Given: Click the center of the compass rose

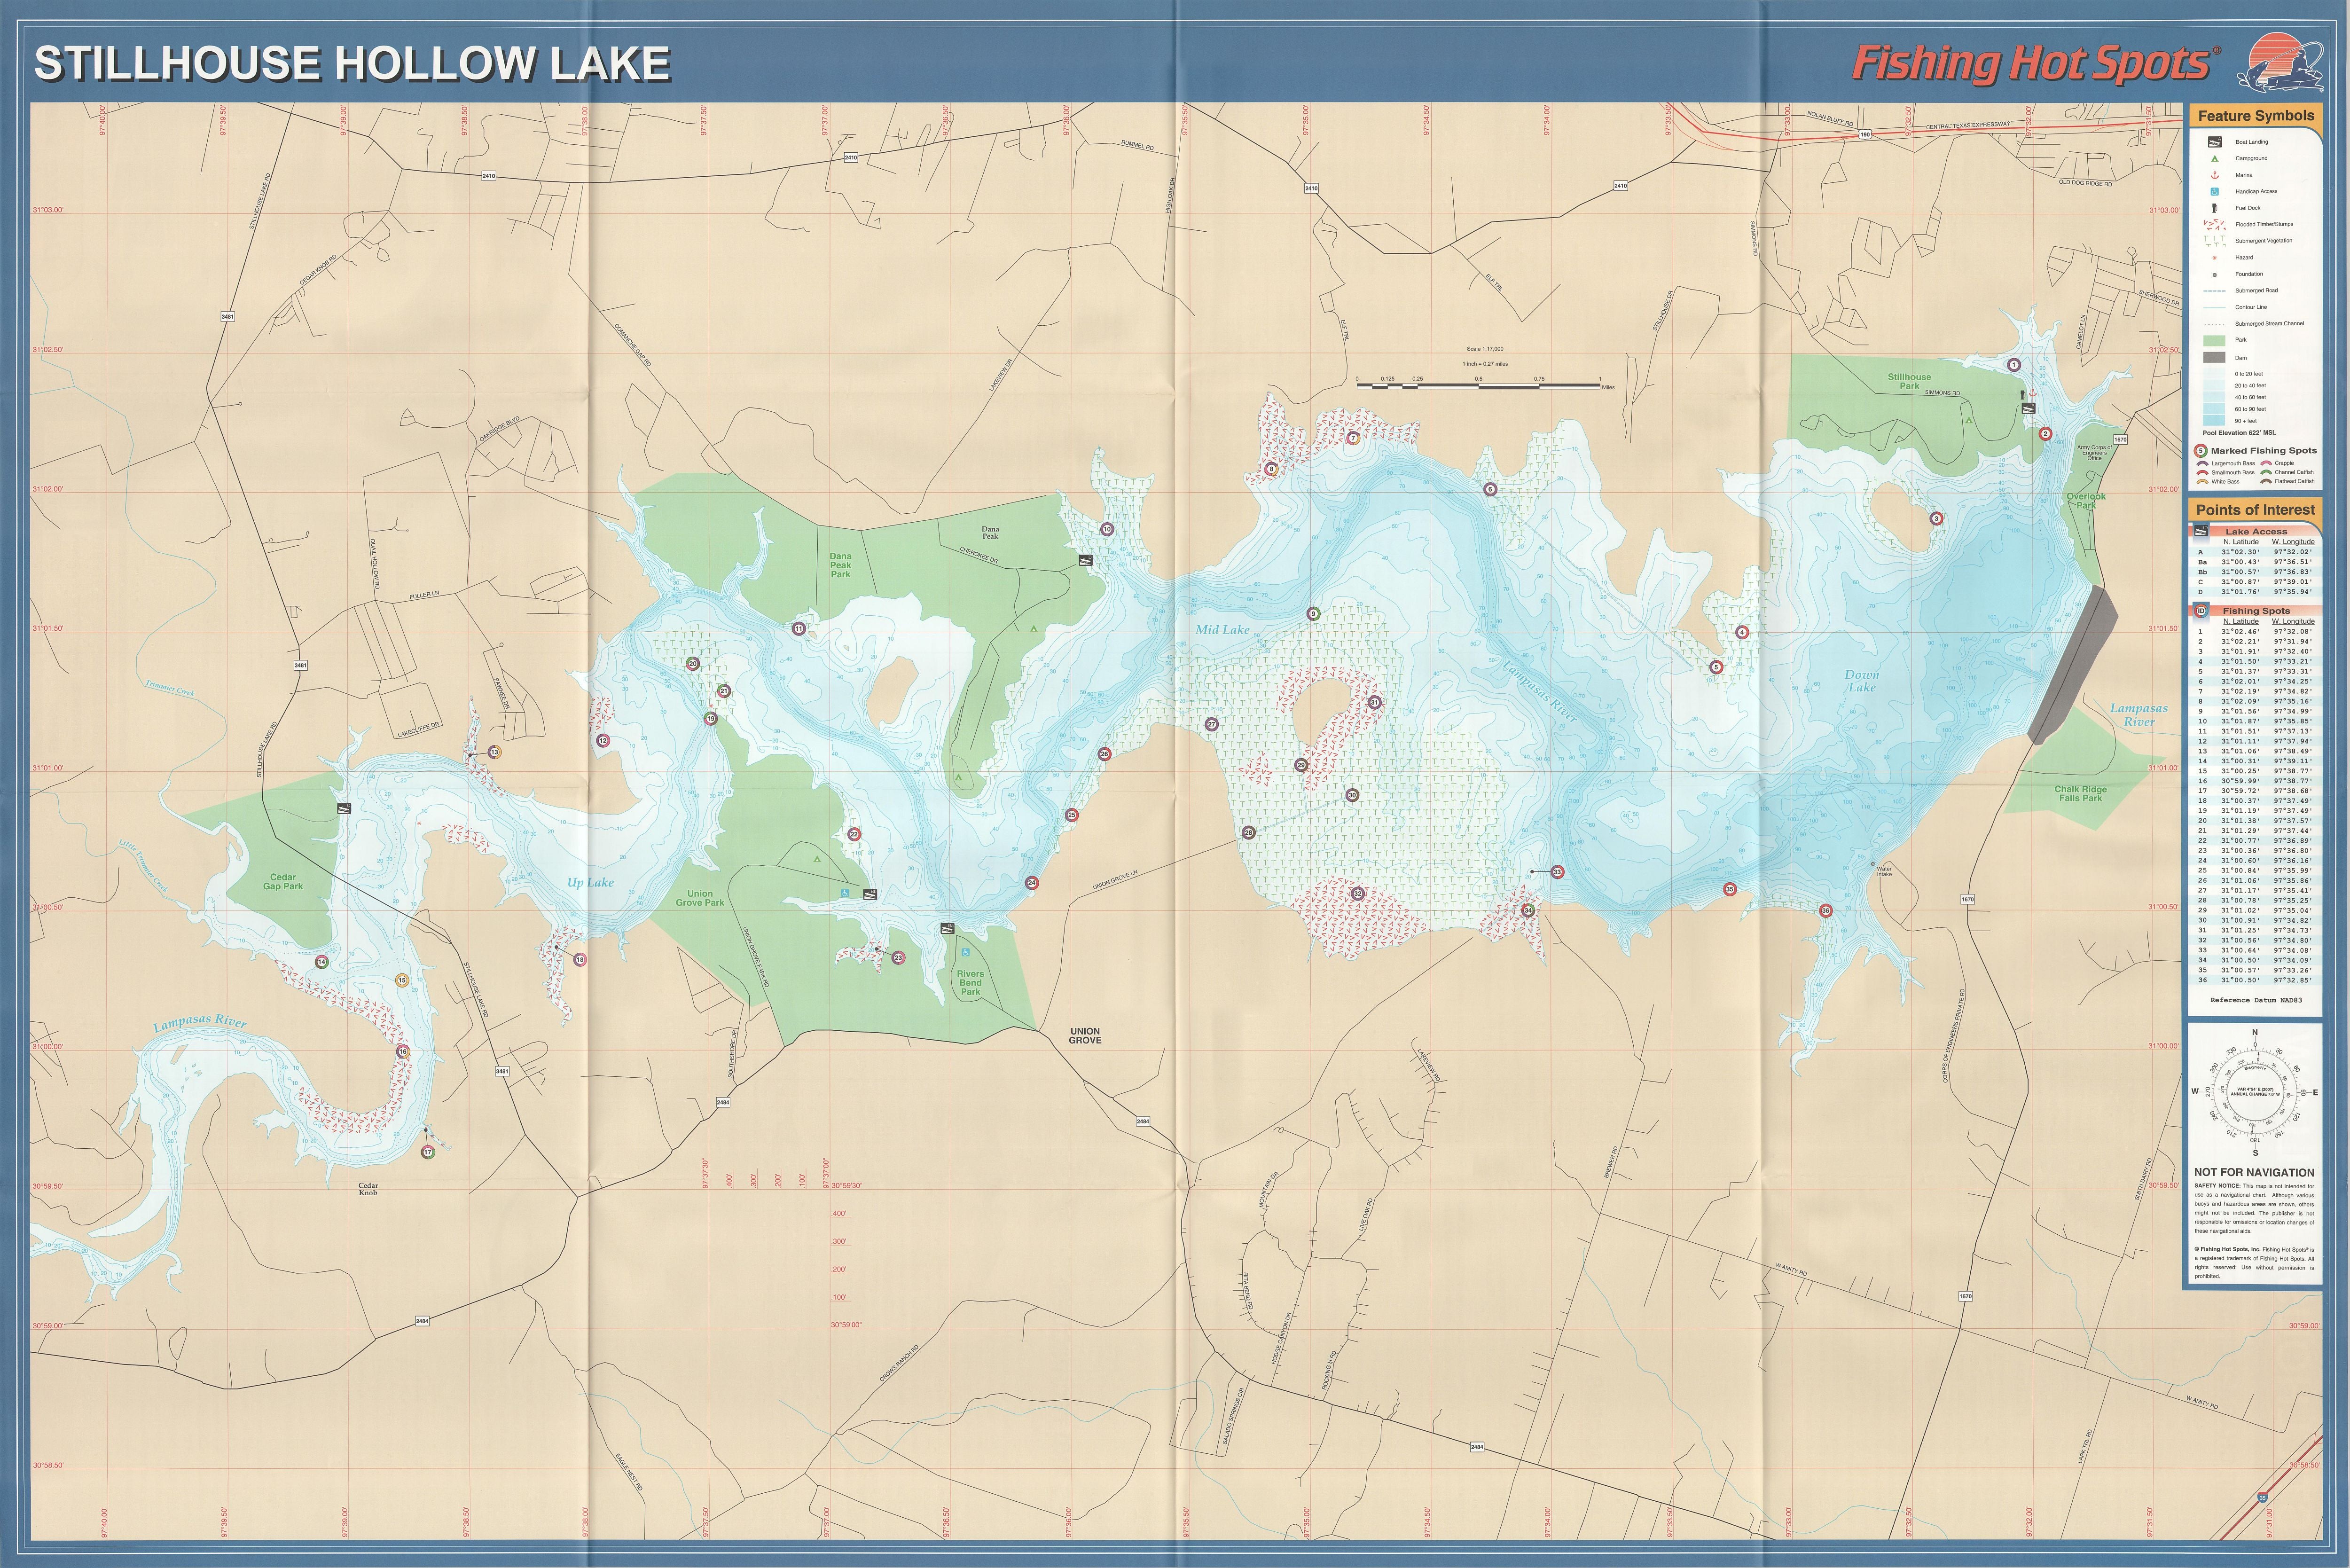Looking at the screenshot, I should coord(2255,1092).
